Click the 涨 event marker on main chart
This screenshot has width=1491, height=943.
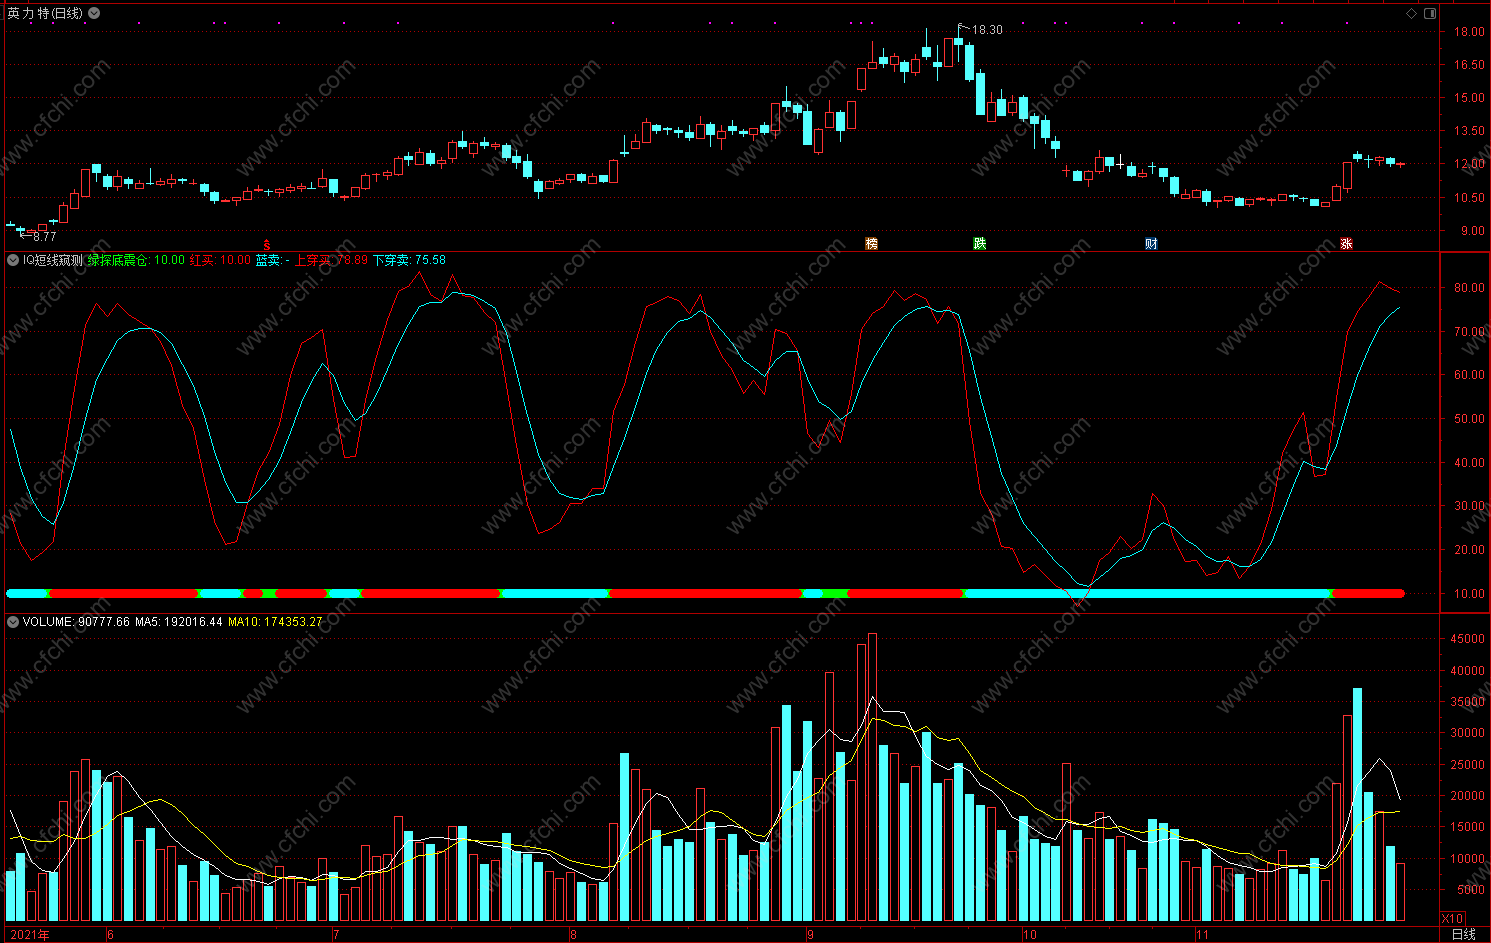(1346, 243)
